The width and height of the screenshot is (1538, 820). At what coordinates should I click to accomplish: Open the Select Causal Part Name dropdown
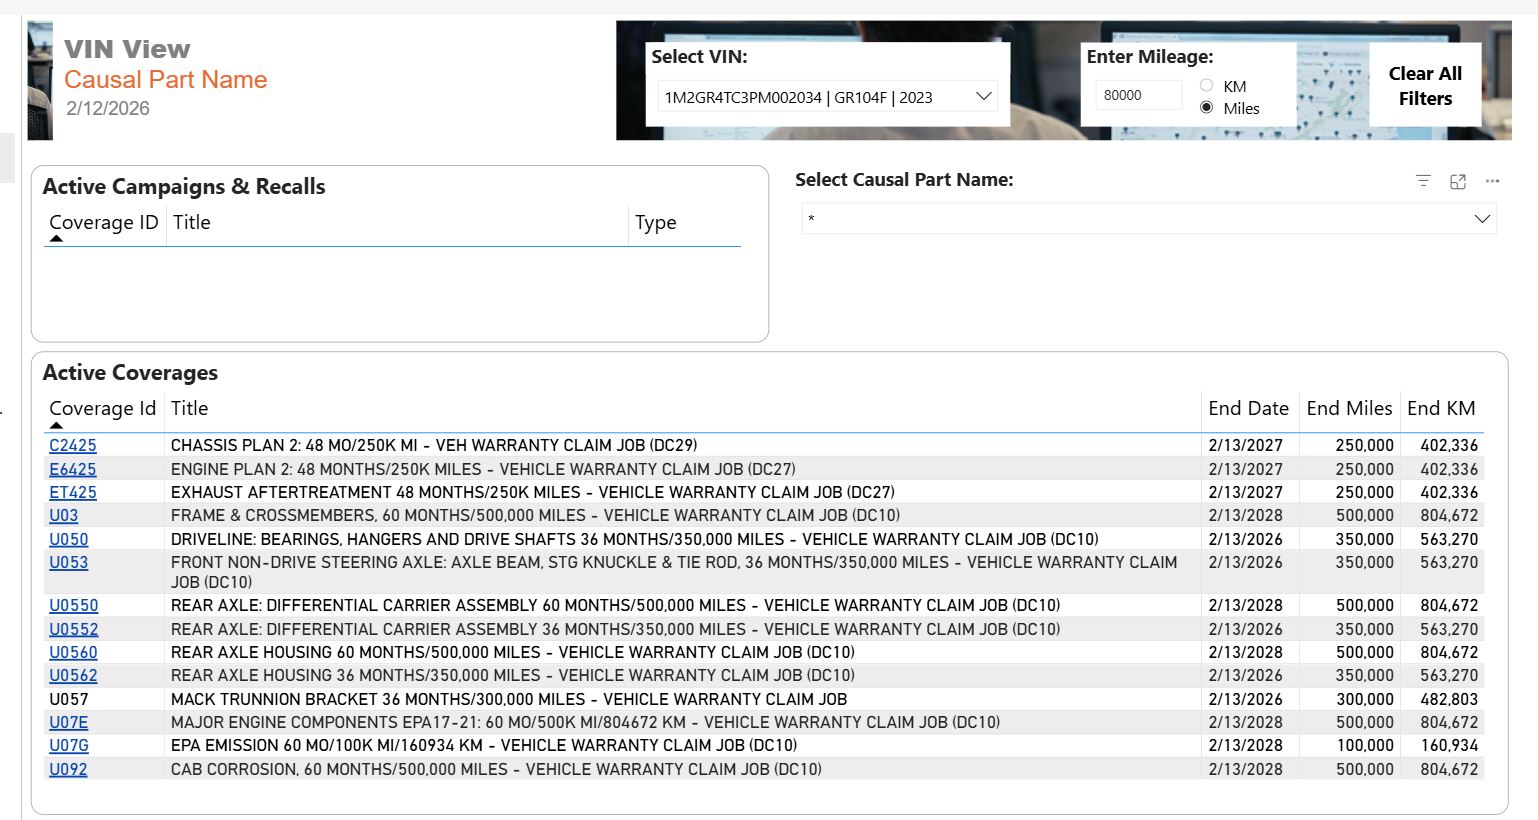1481,219
